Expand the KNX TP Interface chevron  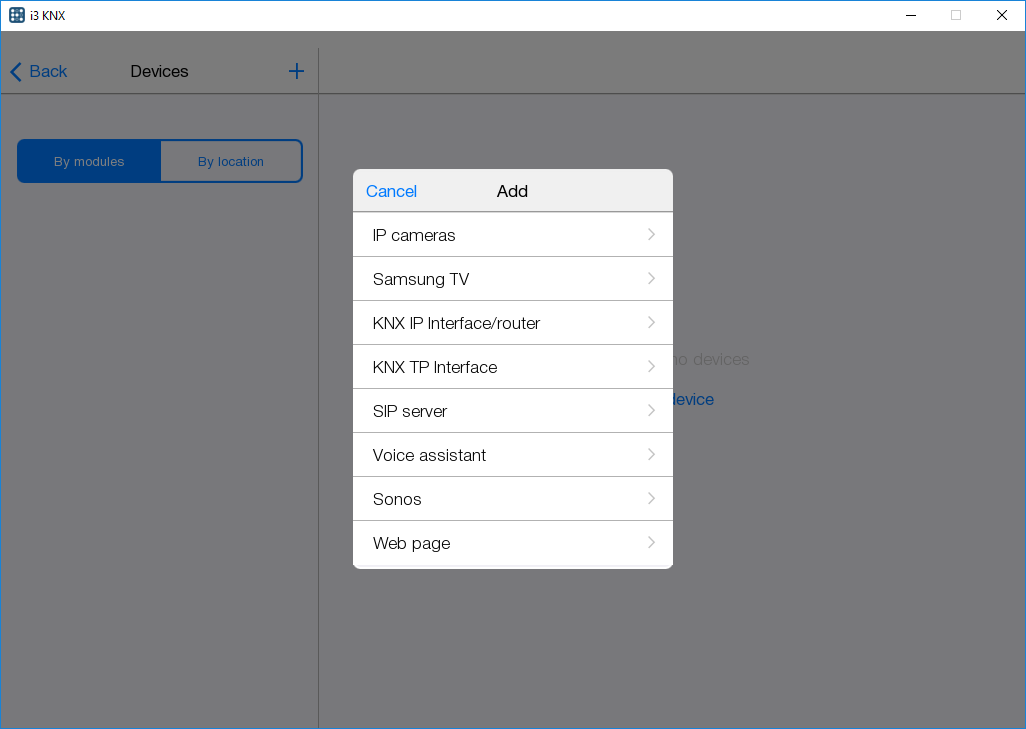coord(651,367)
